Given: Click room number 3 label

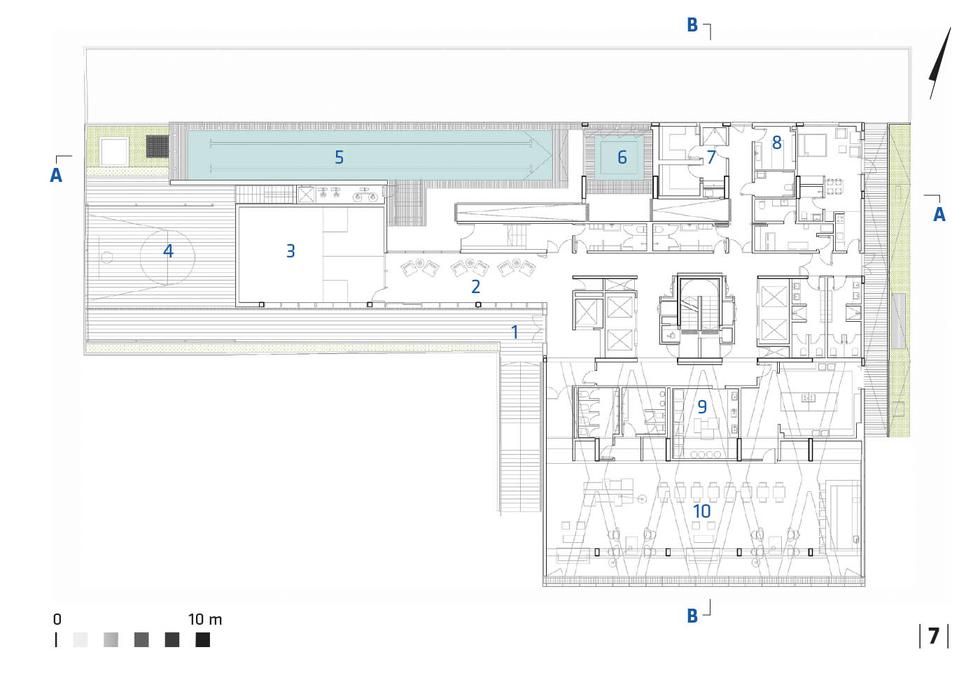Looking at the screenshot, I should pyautogui.click(x=290, y=251).
